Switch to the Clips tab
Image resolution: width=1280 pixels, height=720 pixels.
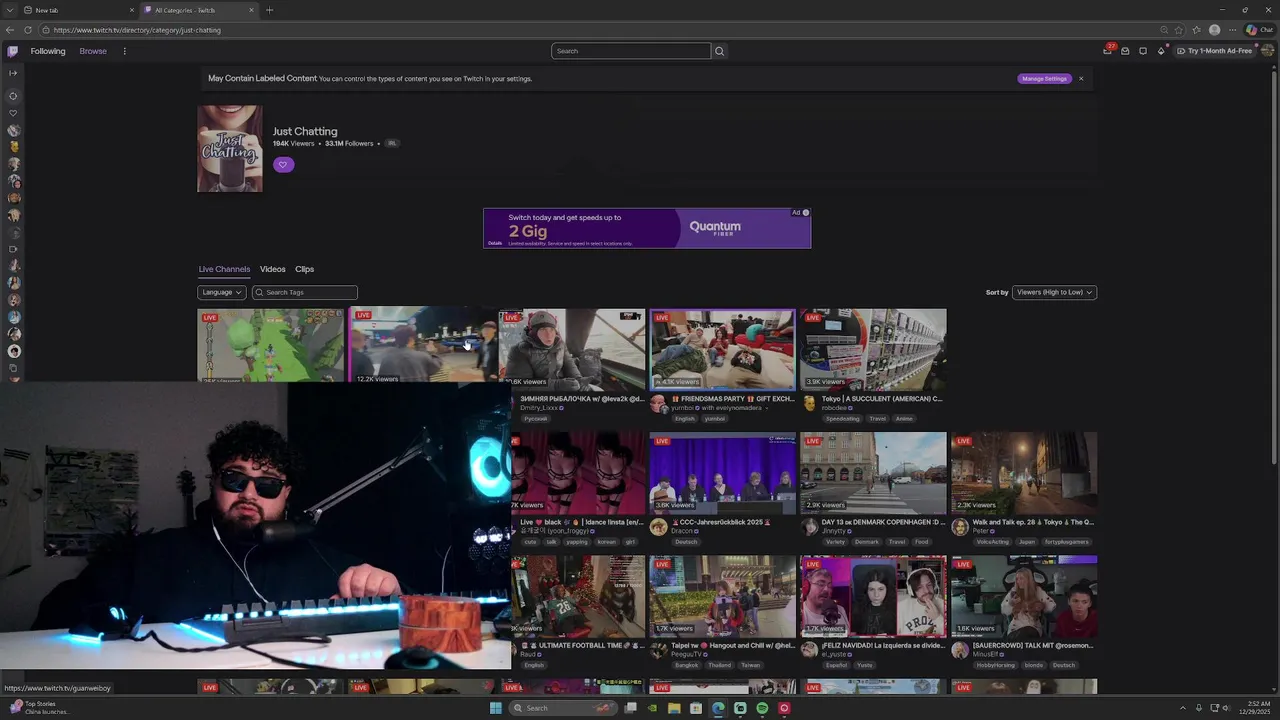[305, 269]
